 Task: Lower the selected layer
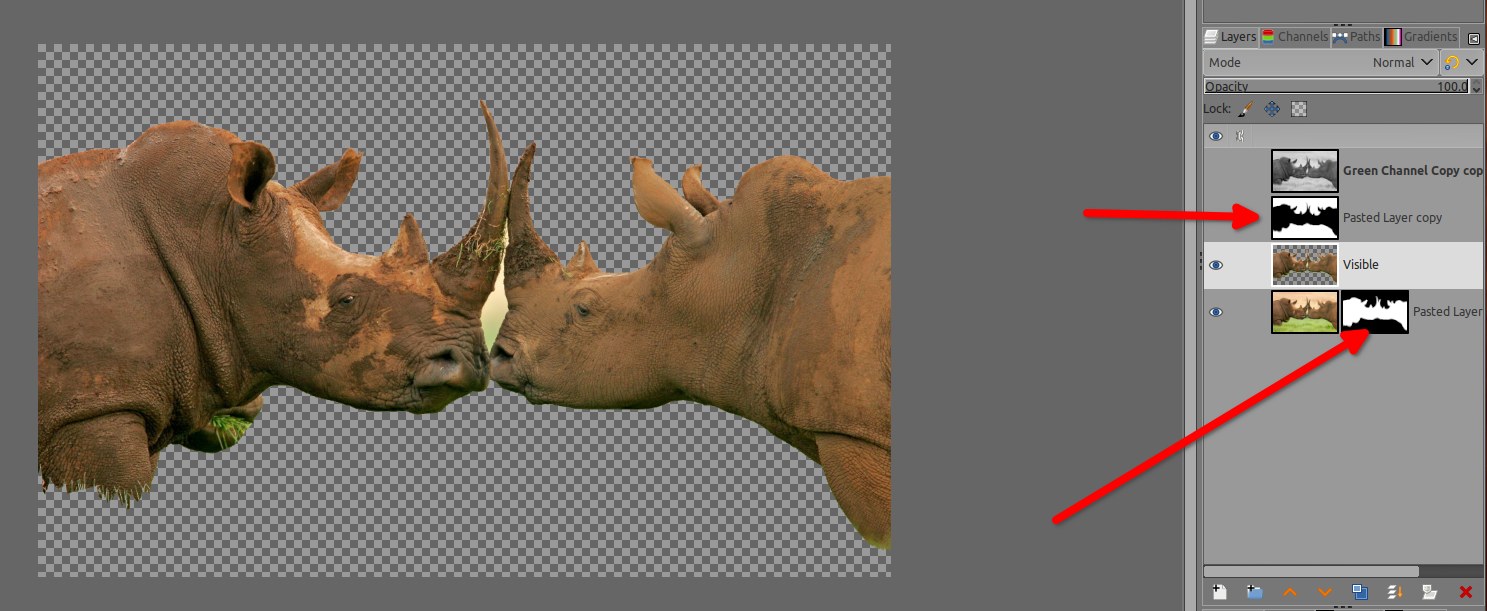pyautogui.click(x=1325, y=592)
